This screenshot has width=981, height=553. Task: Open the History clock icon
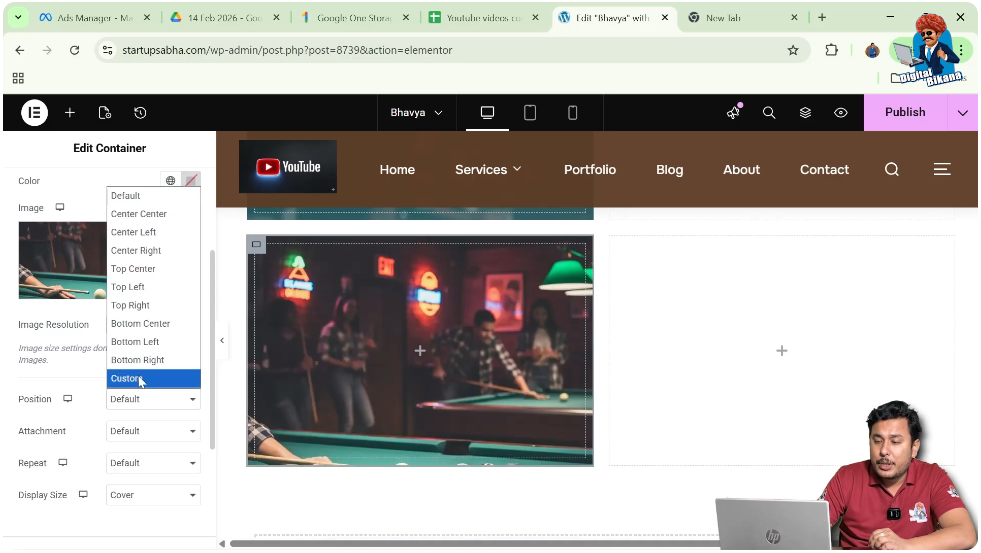(x=140, y=113)
